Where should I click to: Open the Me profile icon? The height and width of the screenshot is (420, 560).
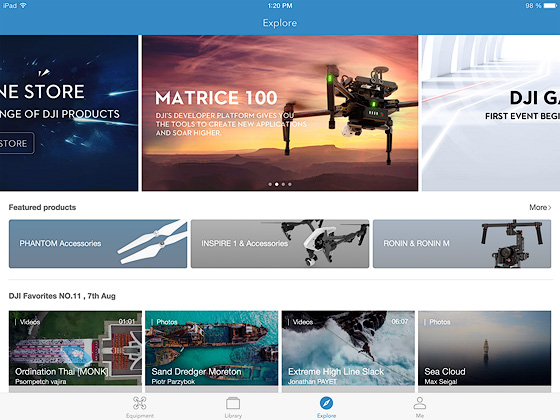[x=420, y=403]
